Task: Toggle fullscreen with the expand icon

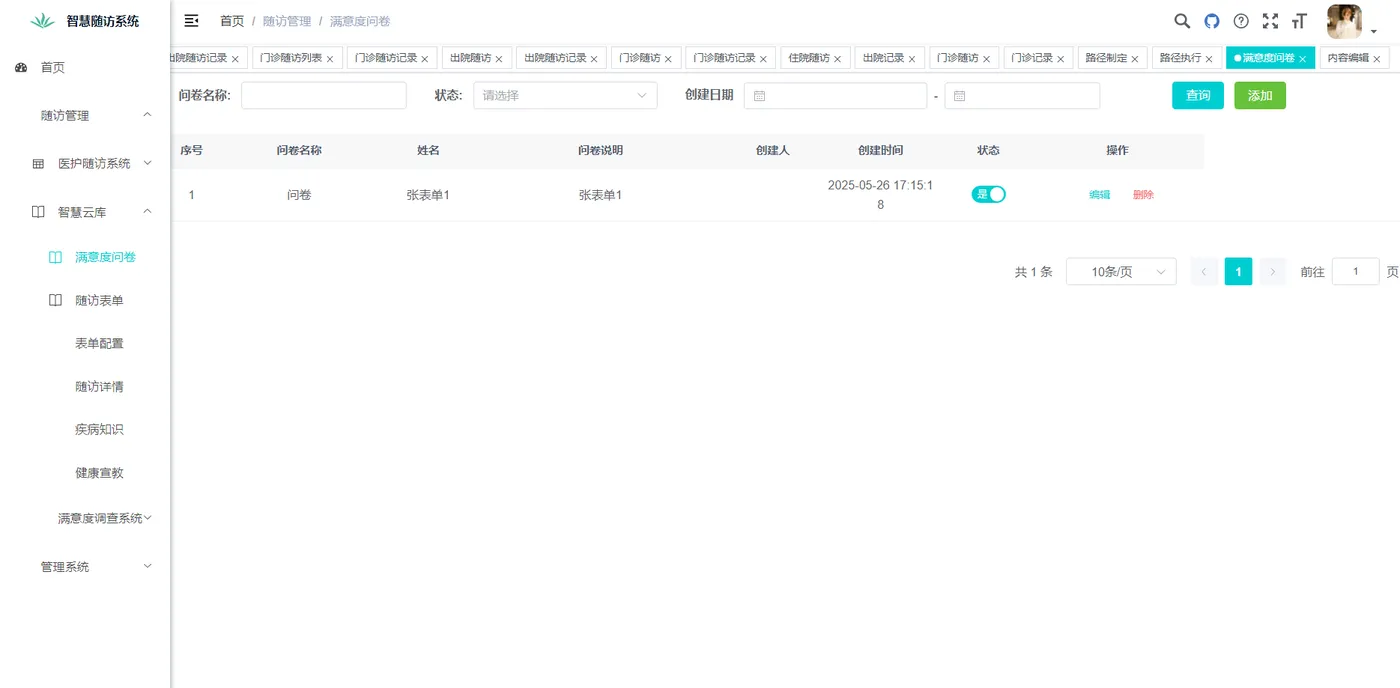Action: (1271, 21)
